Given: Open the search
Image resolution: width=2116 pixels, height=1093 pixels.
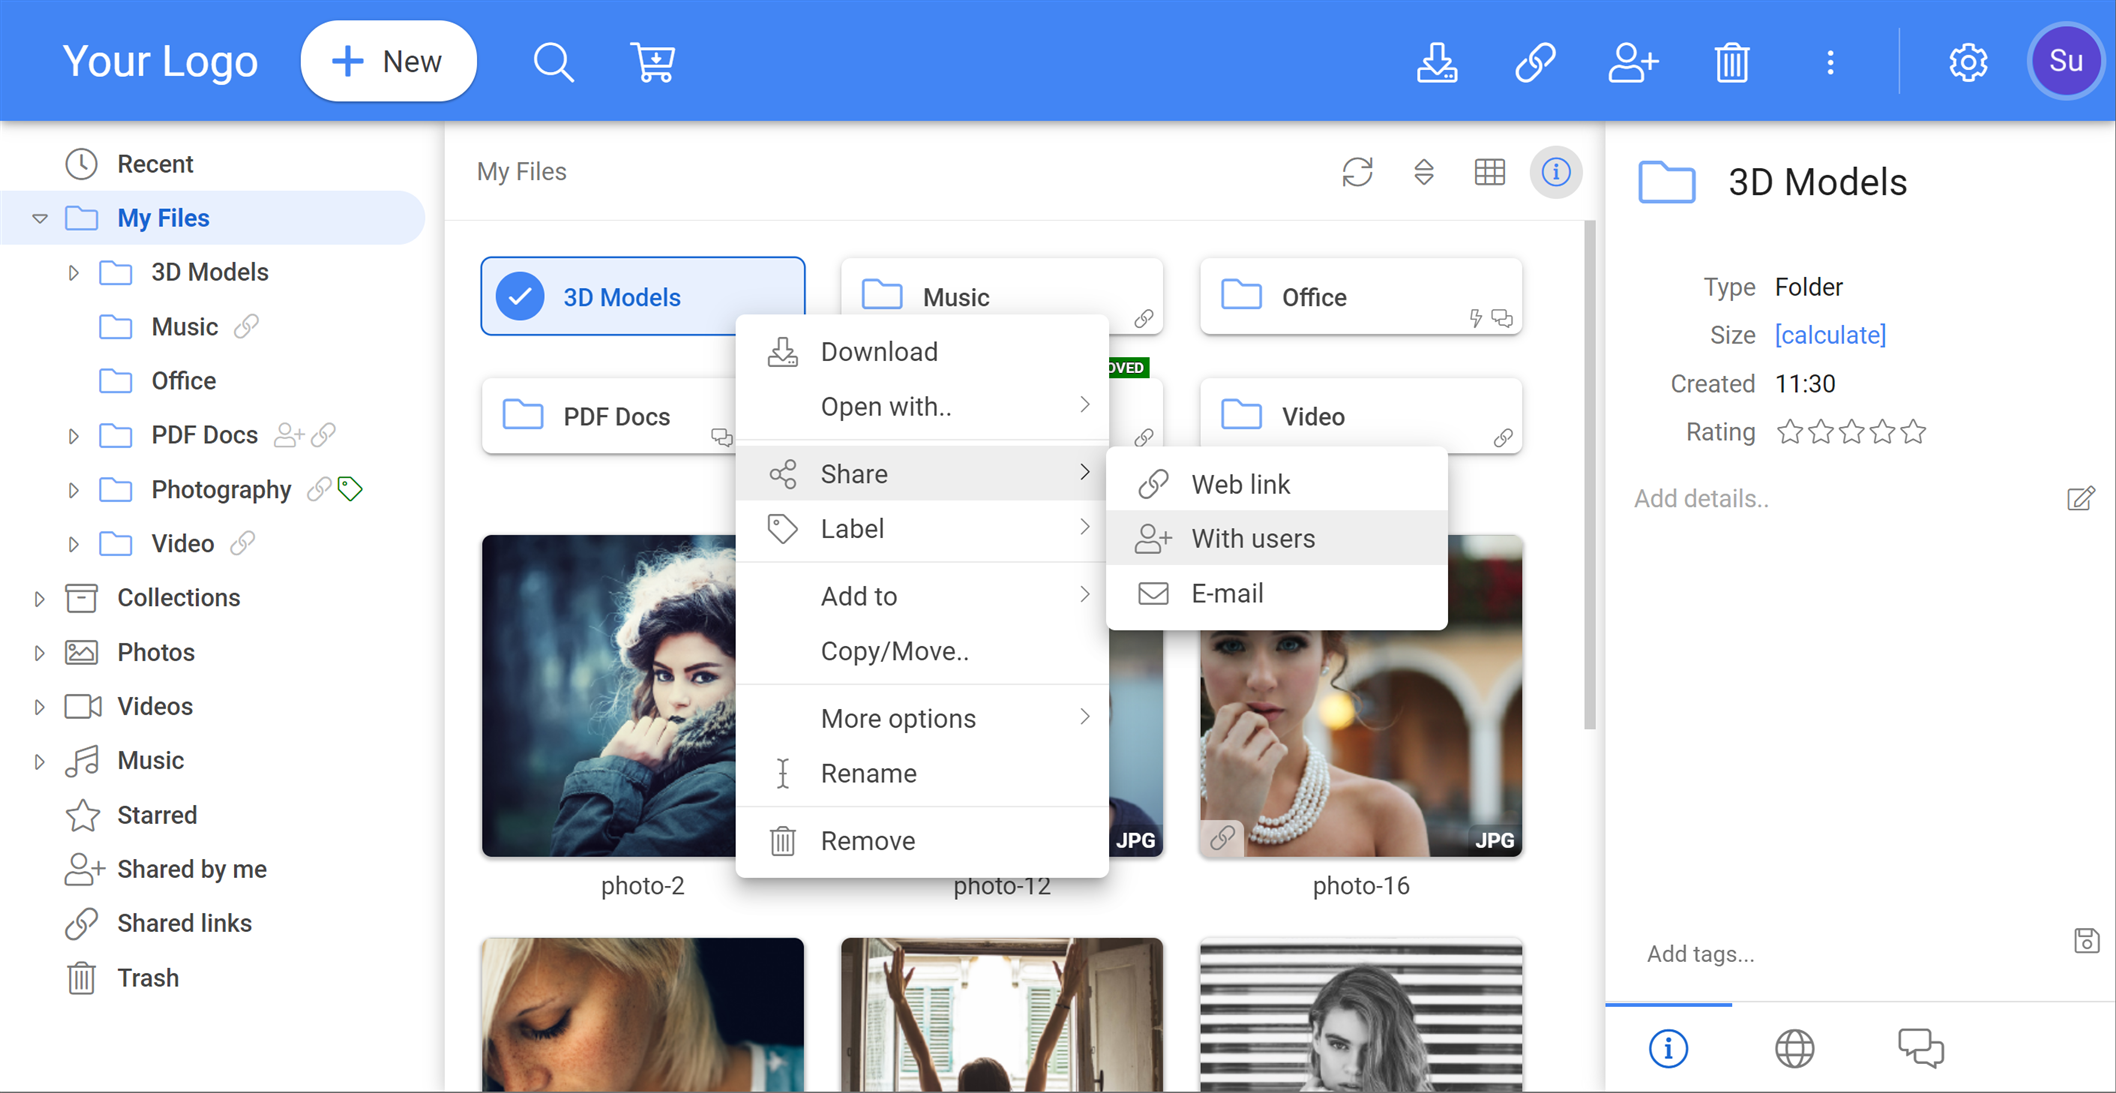Looking at the screenshot, I should tap(554, 61).
